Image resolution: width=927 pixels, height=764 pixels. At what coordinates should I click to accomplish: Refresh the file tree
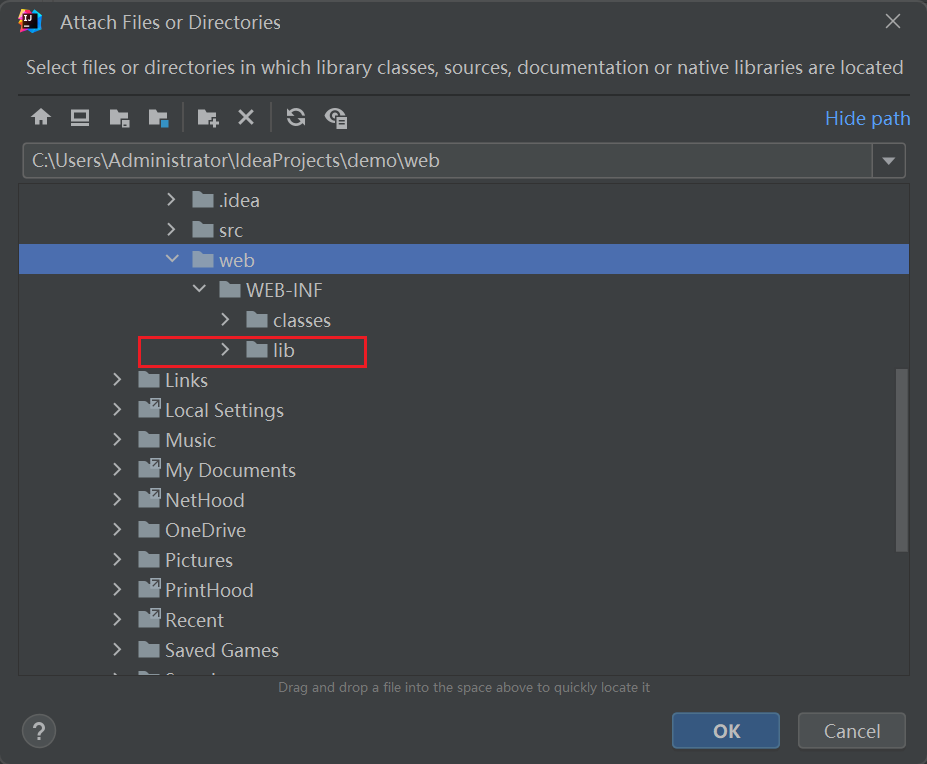pos(295,118)
